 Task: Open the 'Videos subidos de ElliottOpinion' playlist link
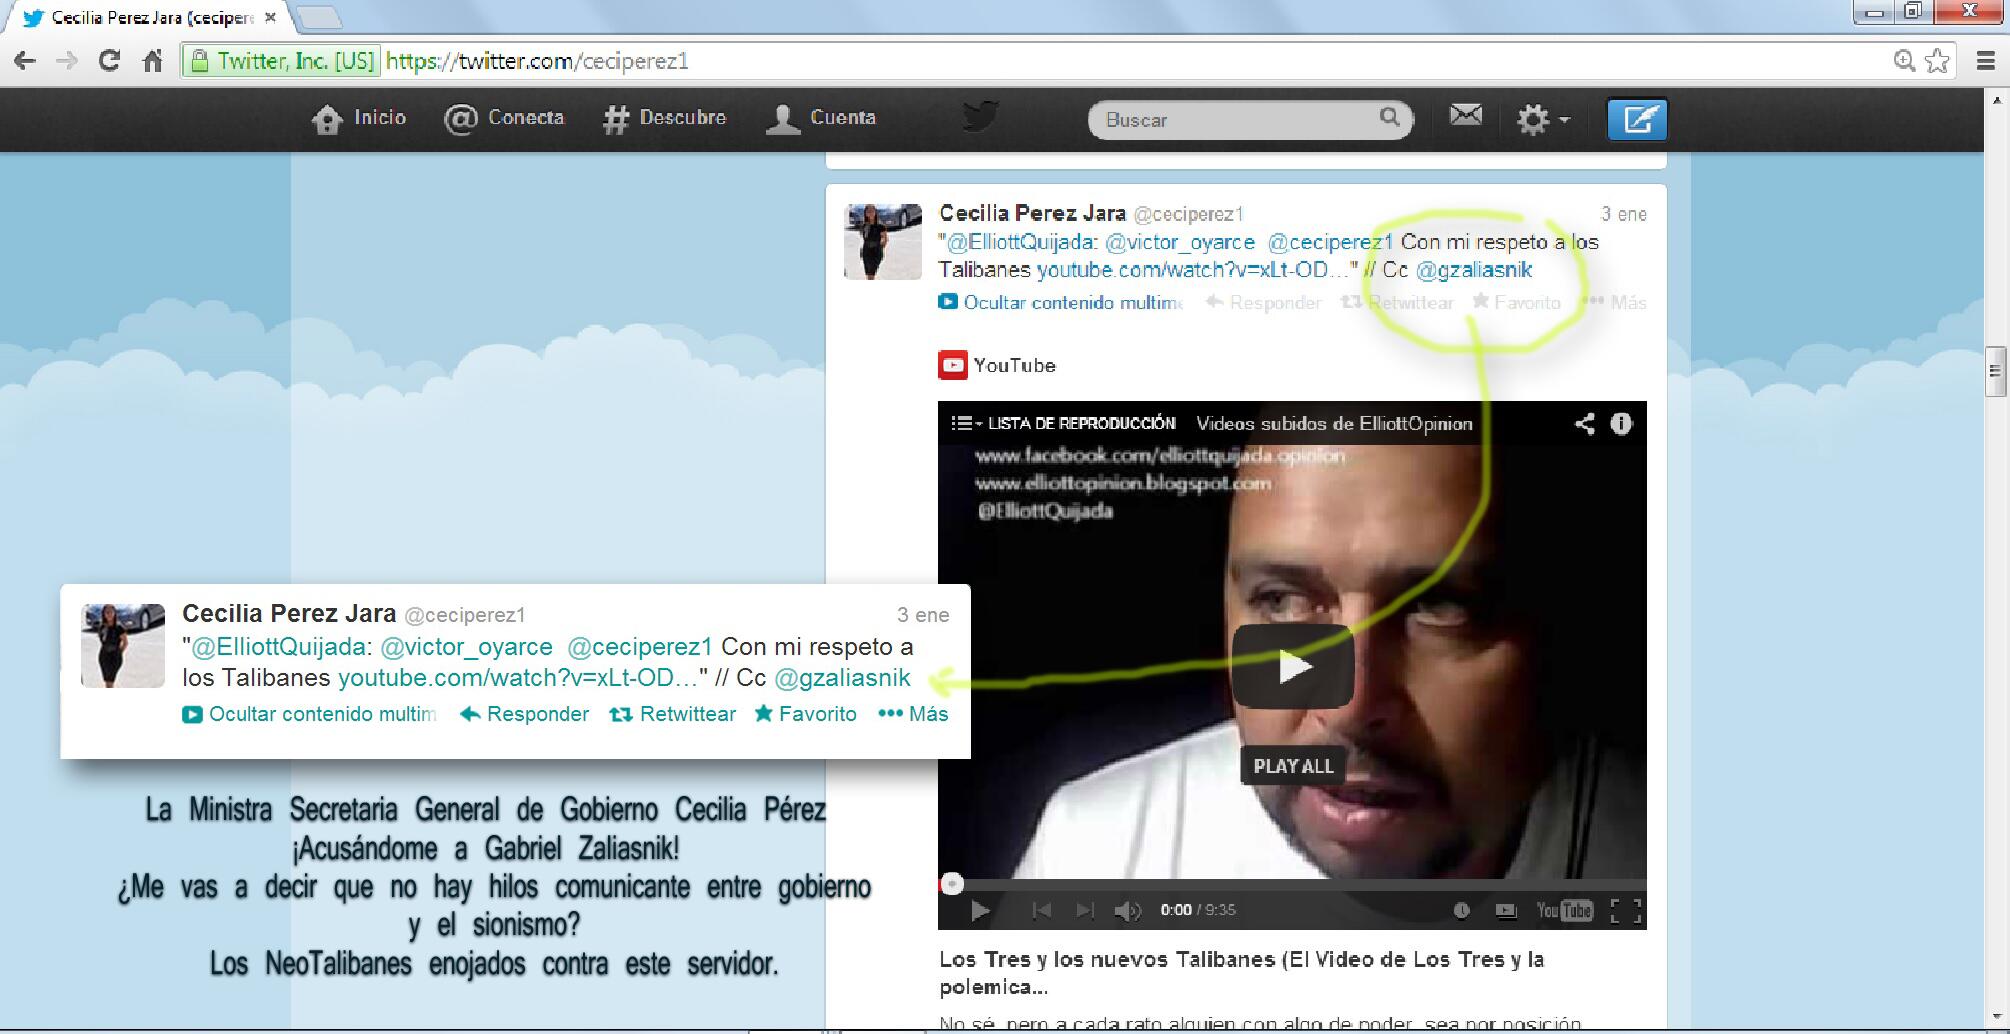tap(1334, 424)
